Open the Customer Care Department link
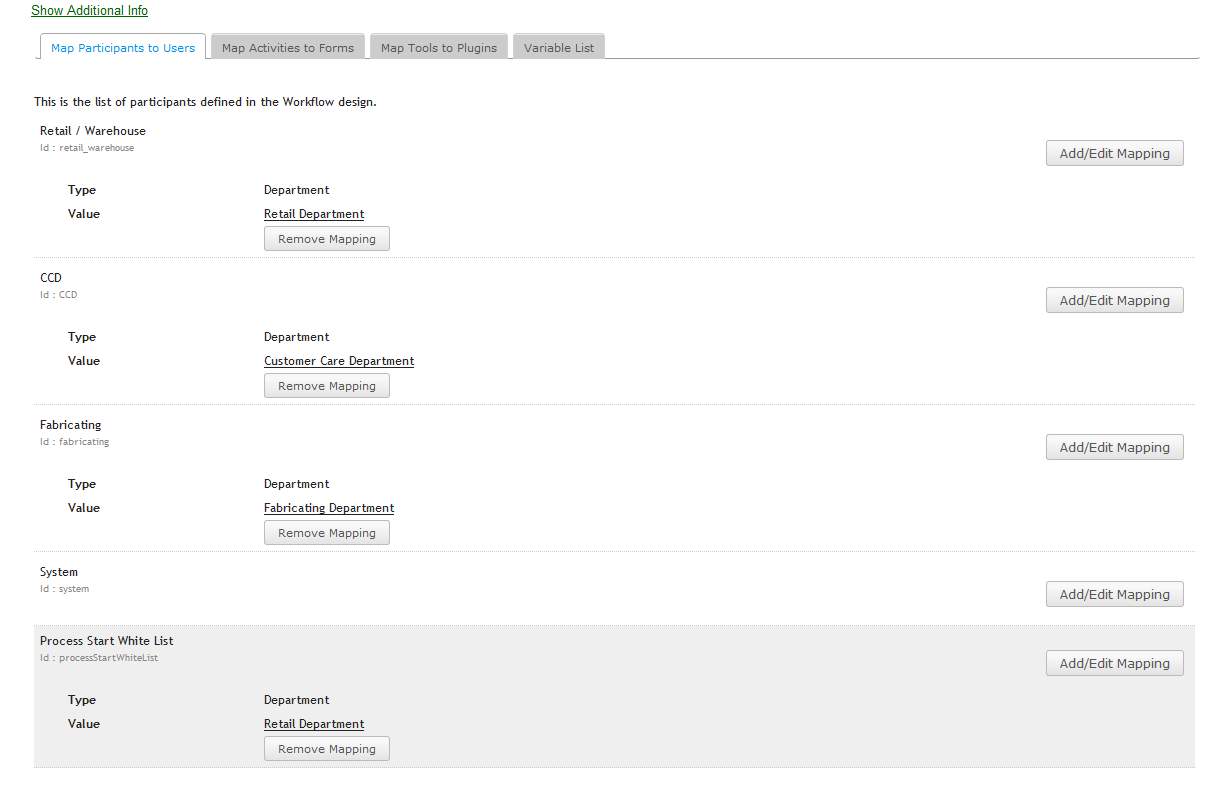Viewport: 1226px width, 797px height. 339,361
